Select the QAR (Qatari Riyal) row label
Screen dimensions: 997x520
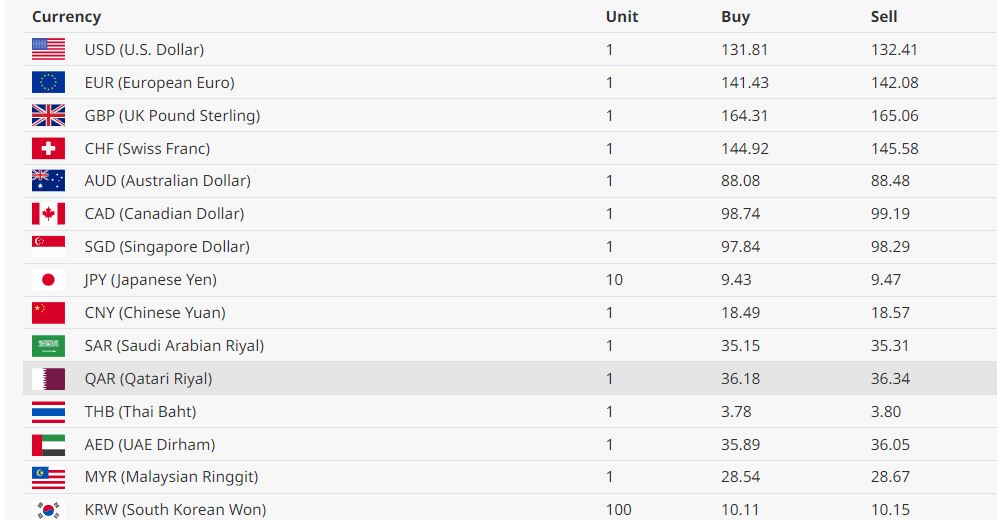coord(148,379)
